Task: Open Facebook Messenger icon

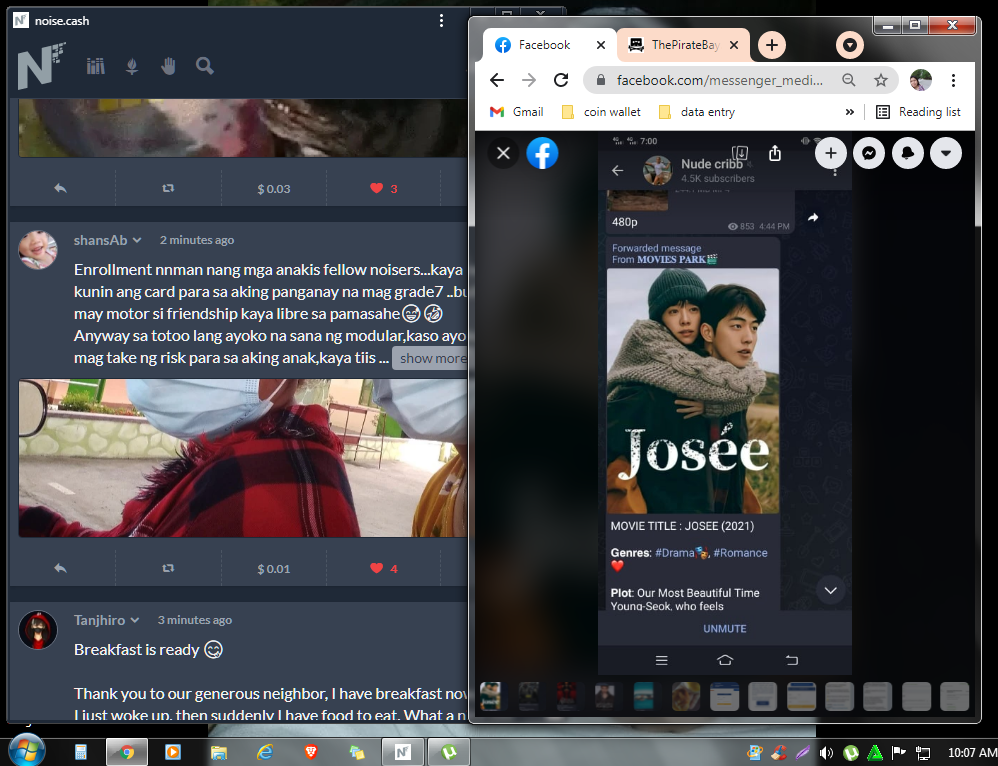Action: tap(869, 153)
